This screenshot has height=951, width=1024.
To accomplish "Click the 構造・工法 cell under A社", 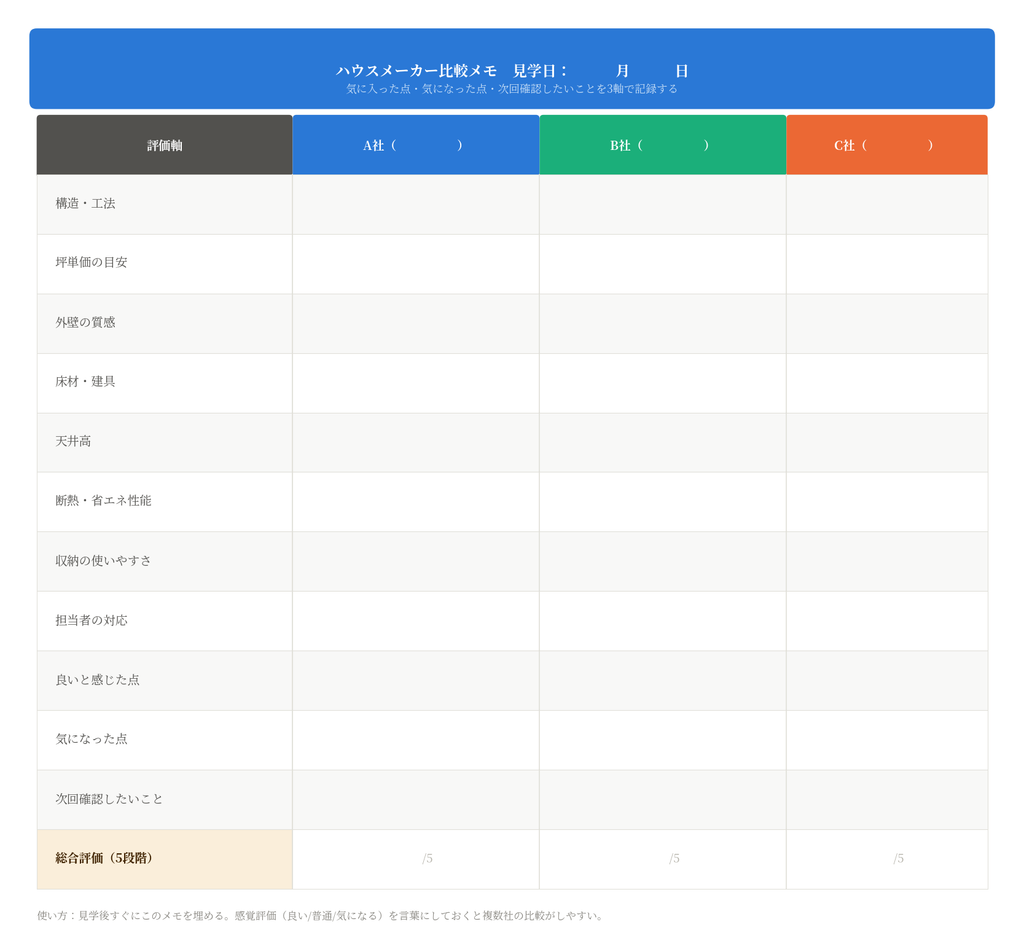I will pyautogui.click(x=416, y=204).
